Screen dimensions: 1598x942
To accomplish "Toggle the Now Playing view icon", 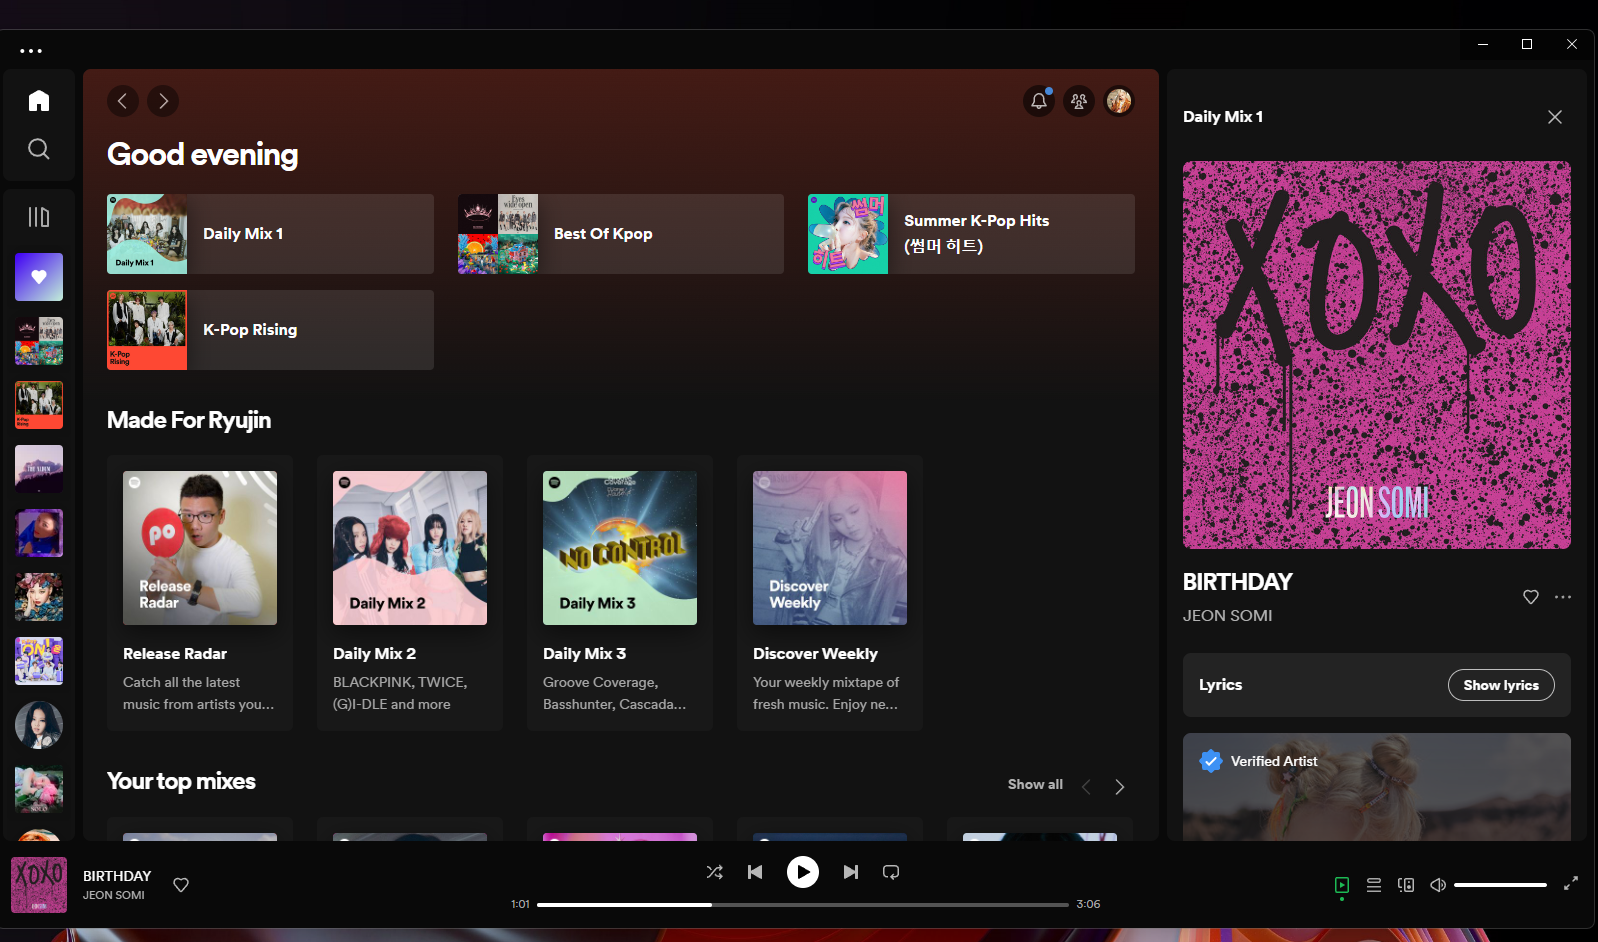I will tap(1342, 885).
